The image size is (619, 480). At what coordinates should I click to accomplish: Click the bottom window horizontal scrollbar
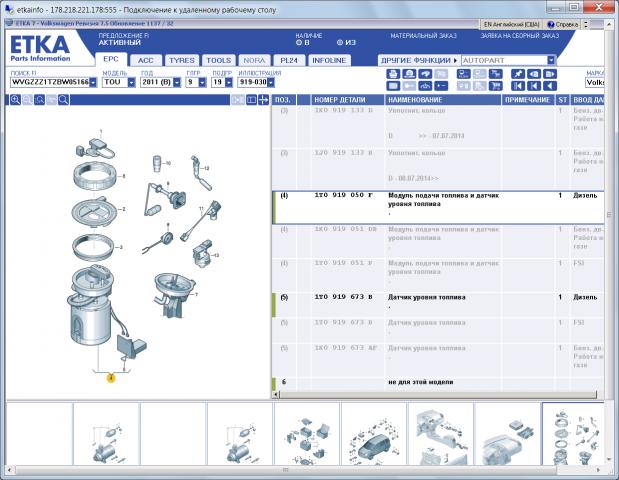point(285,470)
